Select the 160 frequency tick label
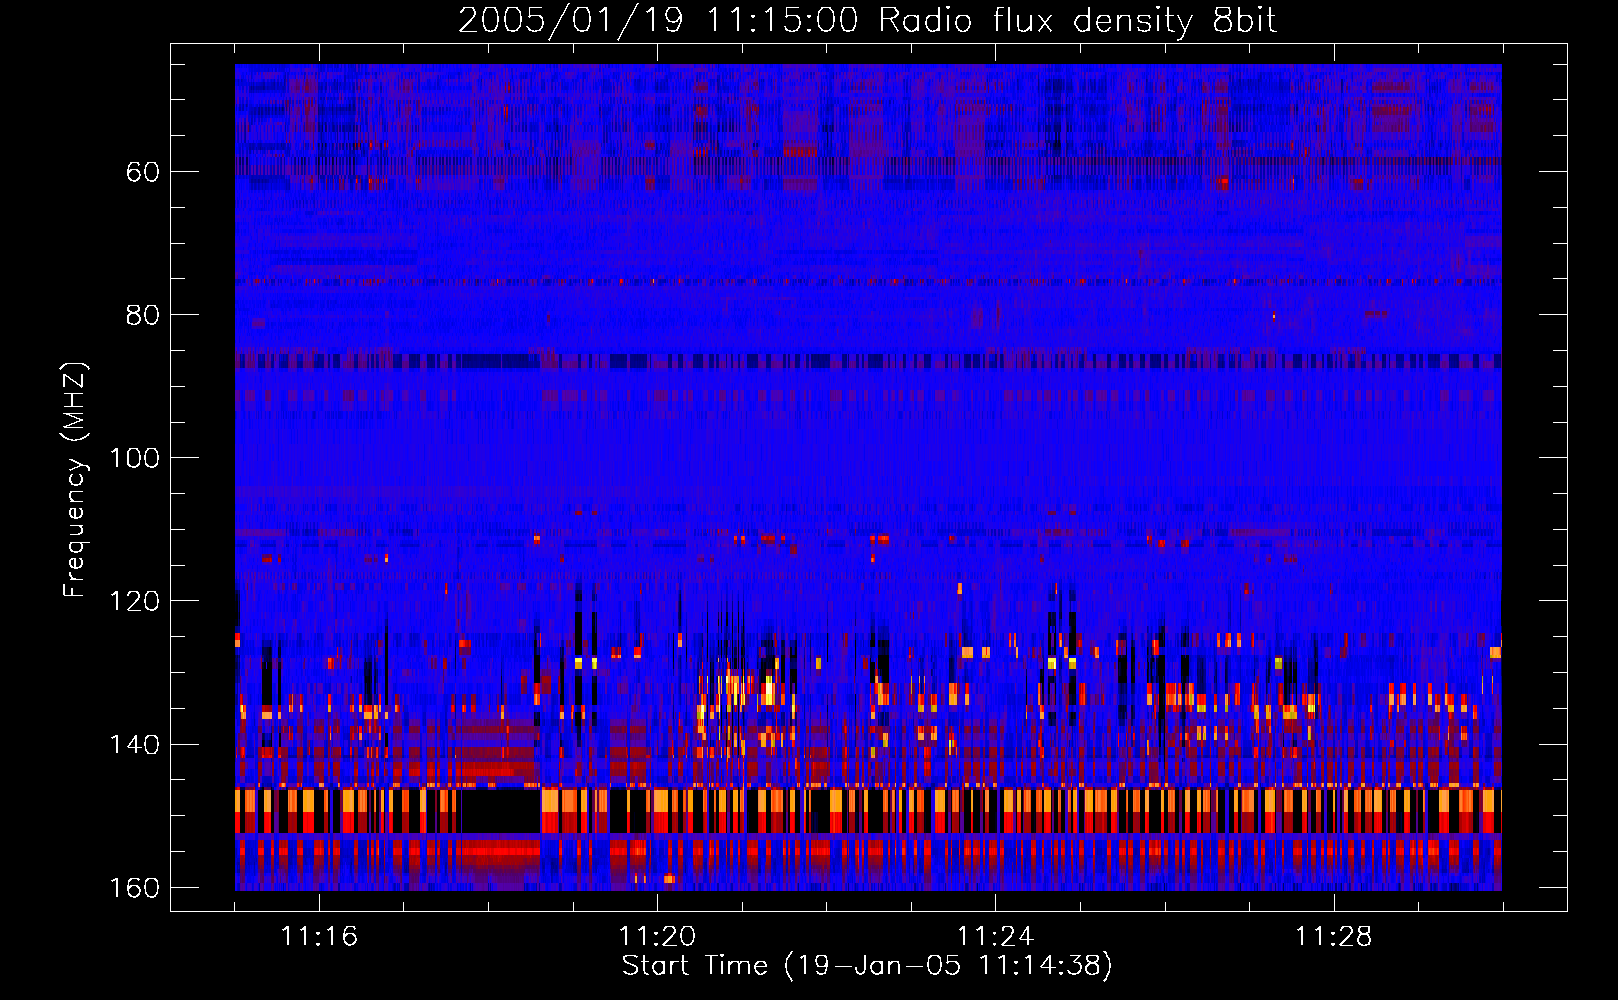 tap(134, 888)
